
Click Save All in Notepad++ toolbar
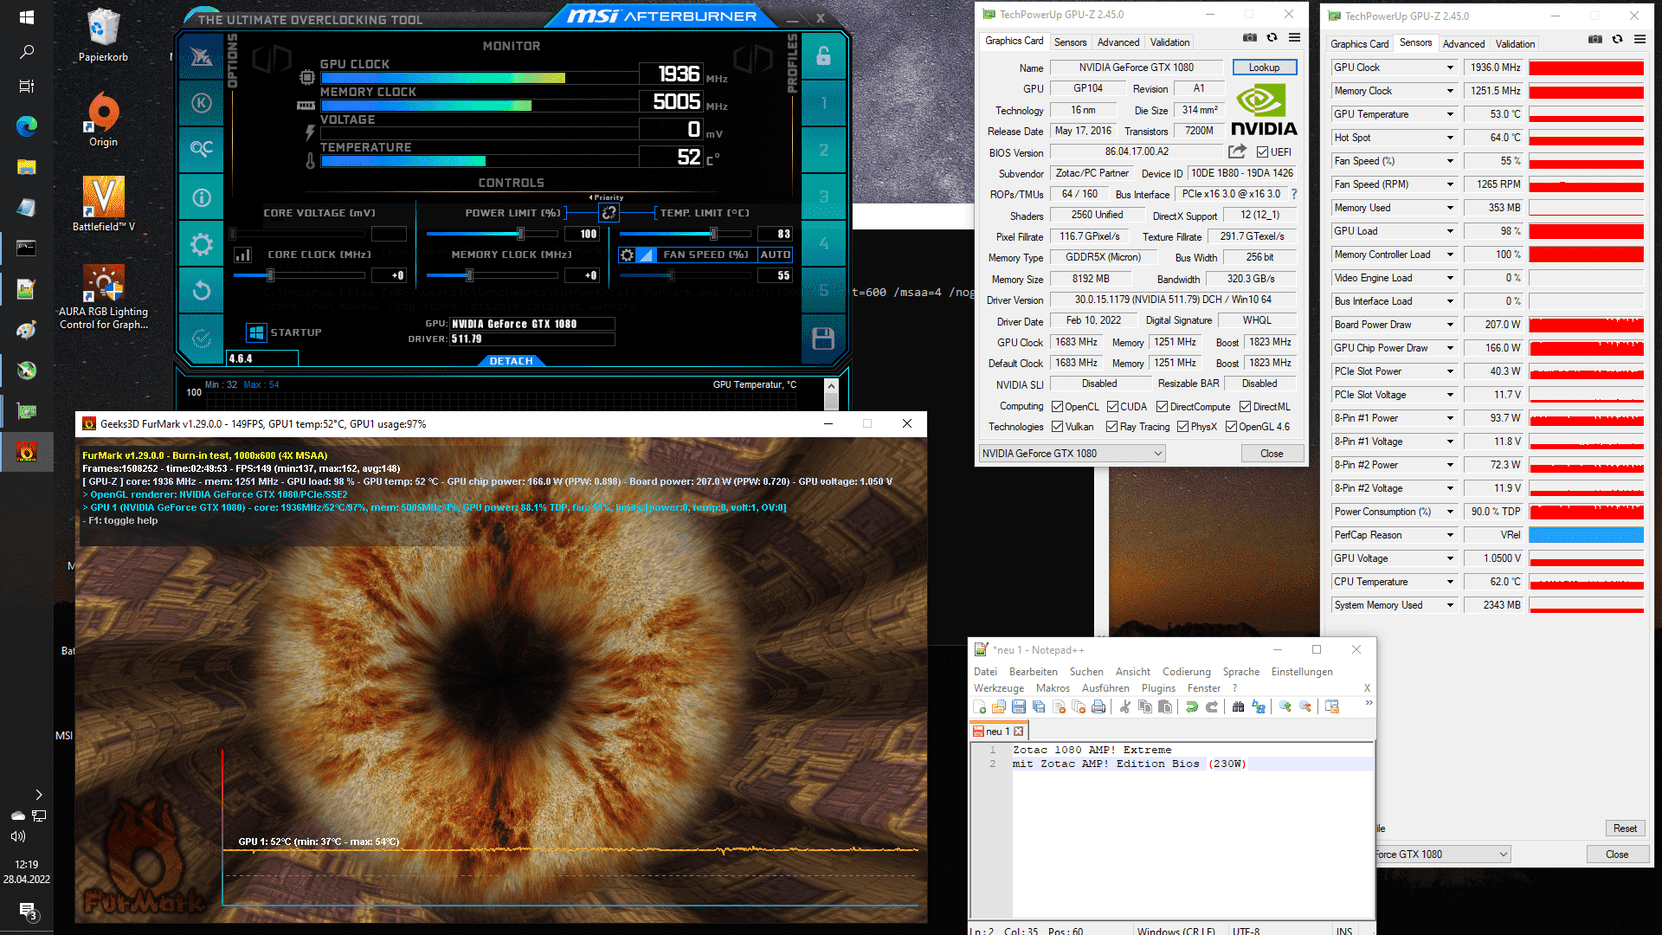click(1039, 707)
